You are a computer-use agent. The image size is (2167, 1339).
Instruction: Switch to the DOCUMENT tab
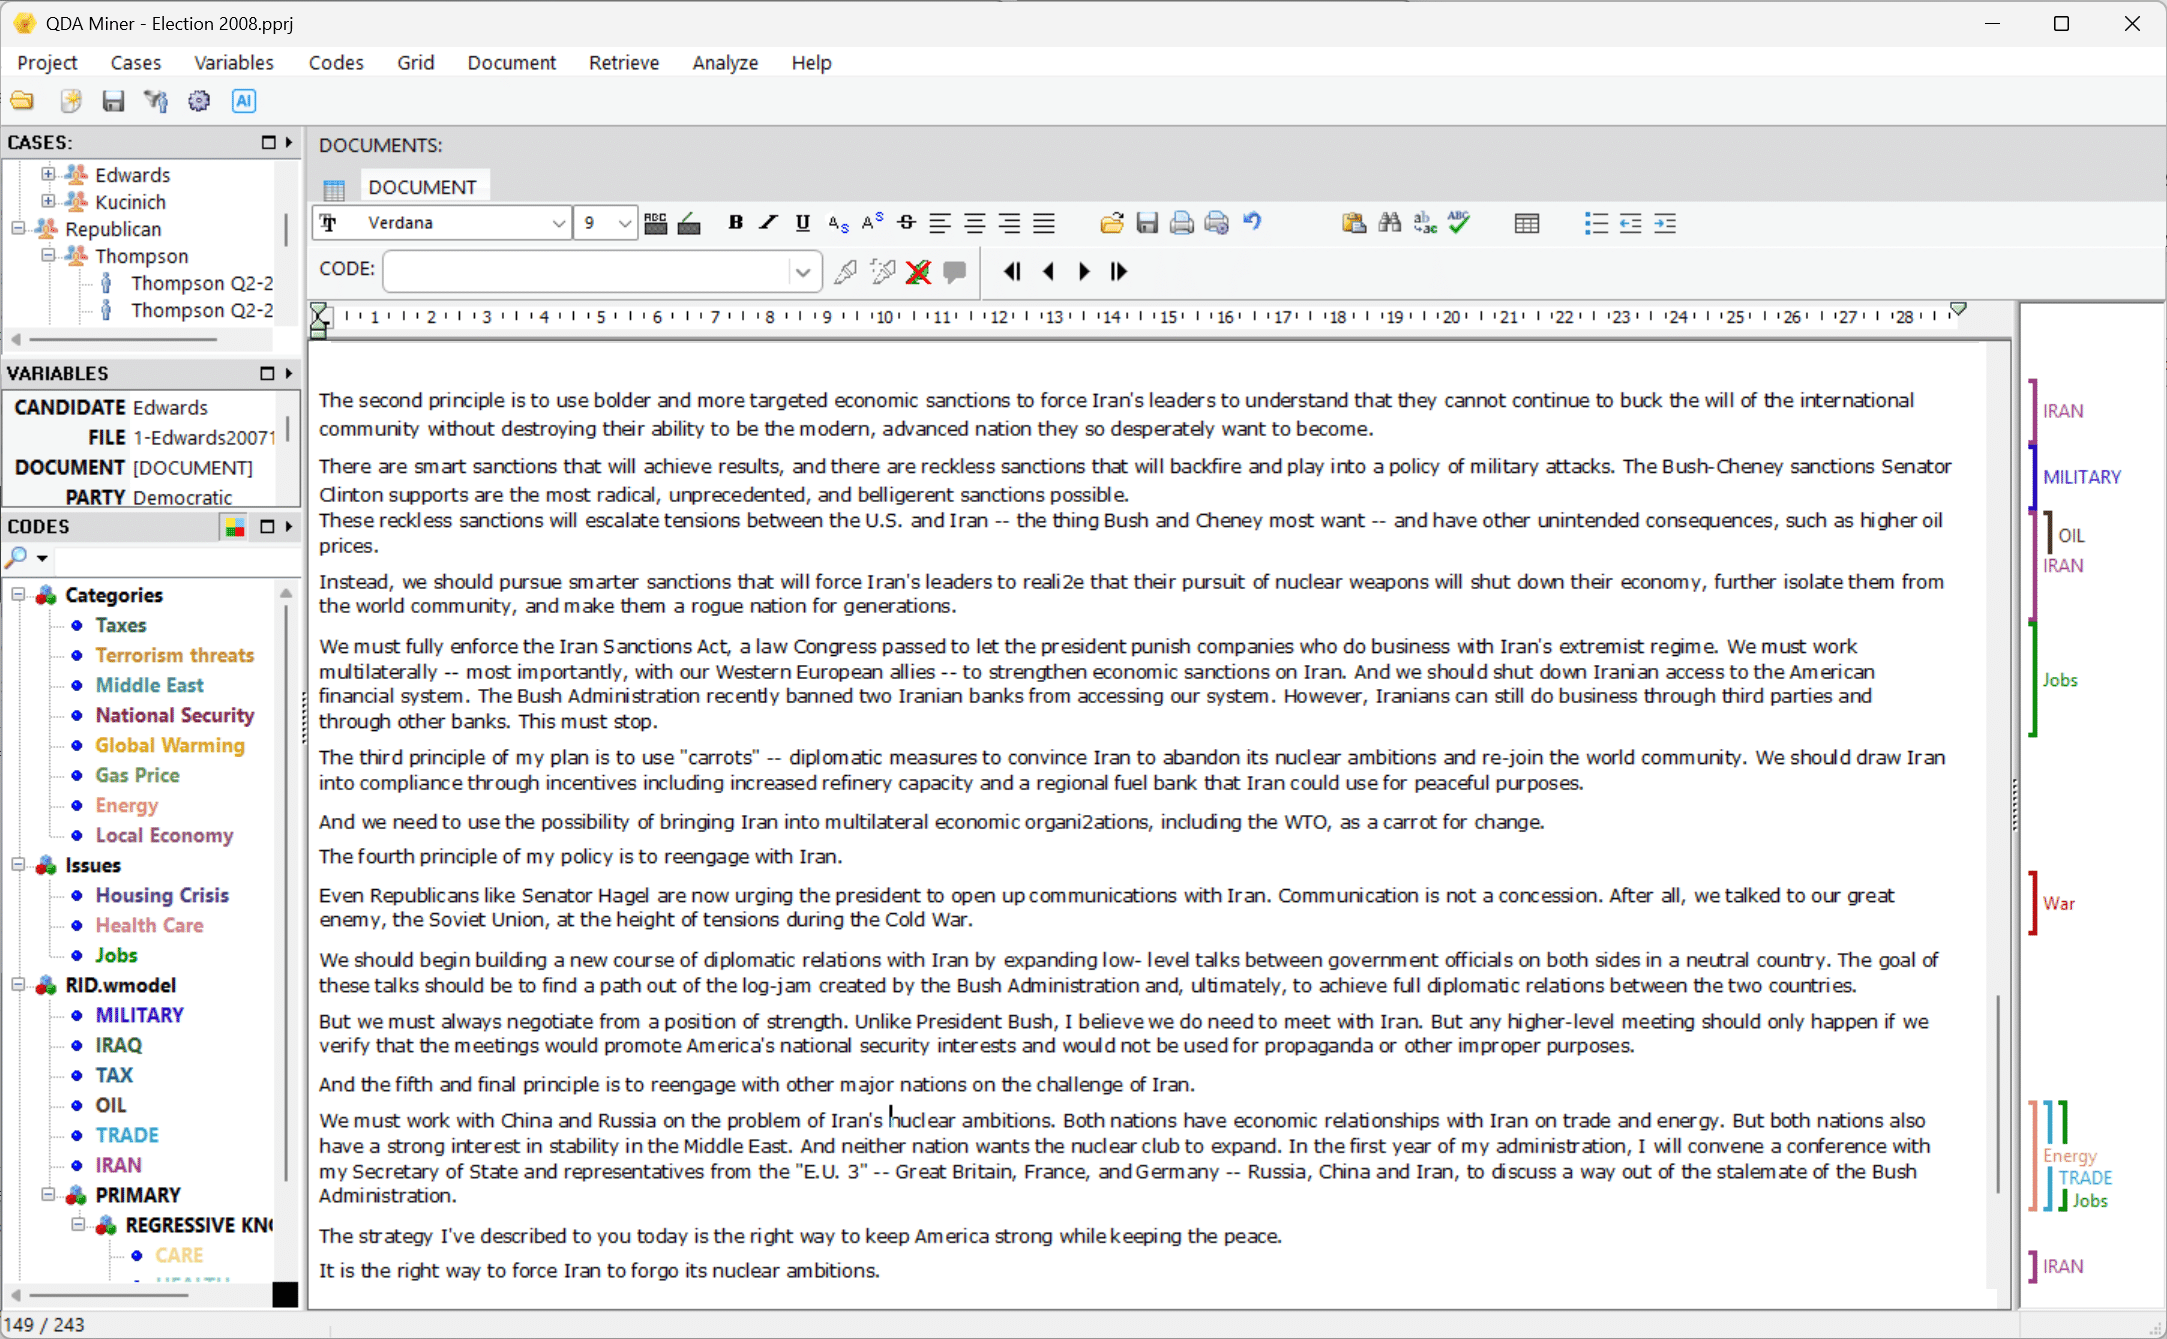point(422,187)
